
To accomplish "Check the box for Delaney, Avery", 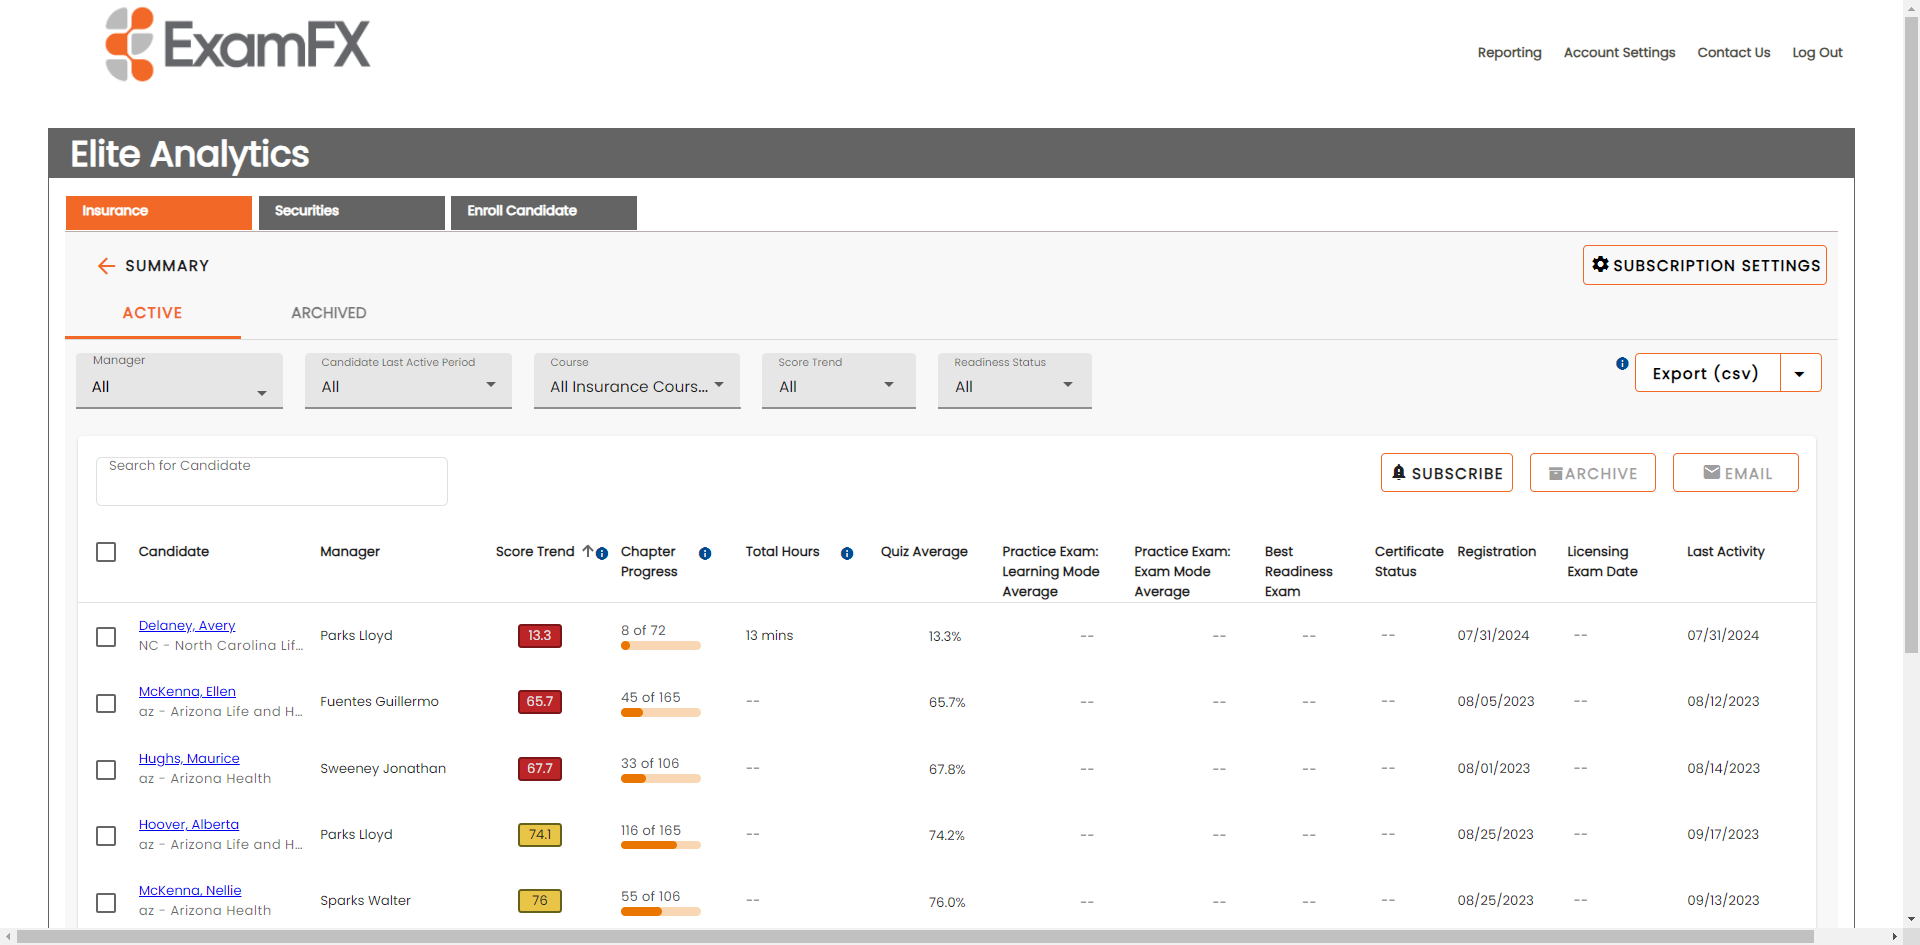I will pos(106,637).
